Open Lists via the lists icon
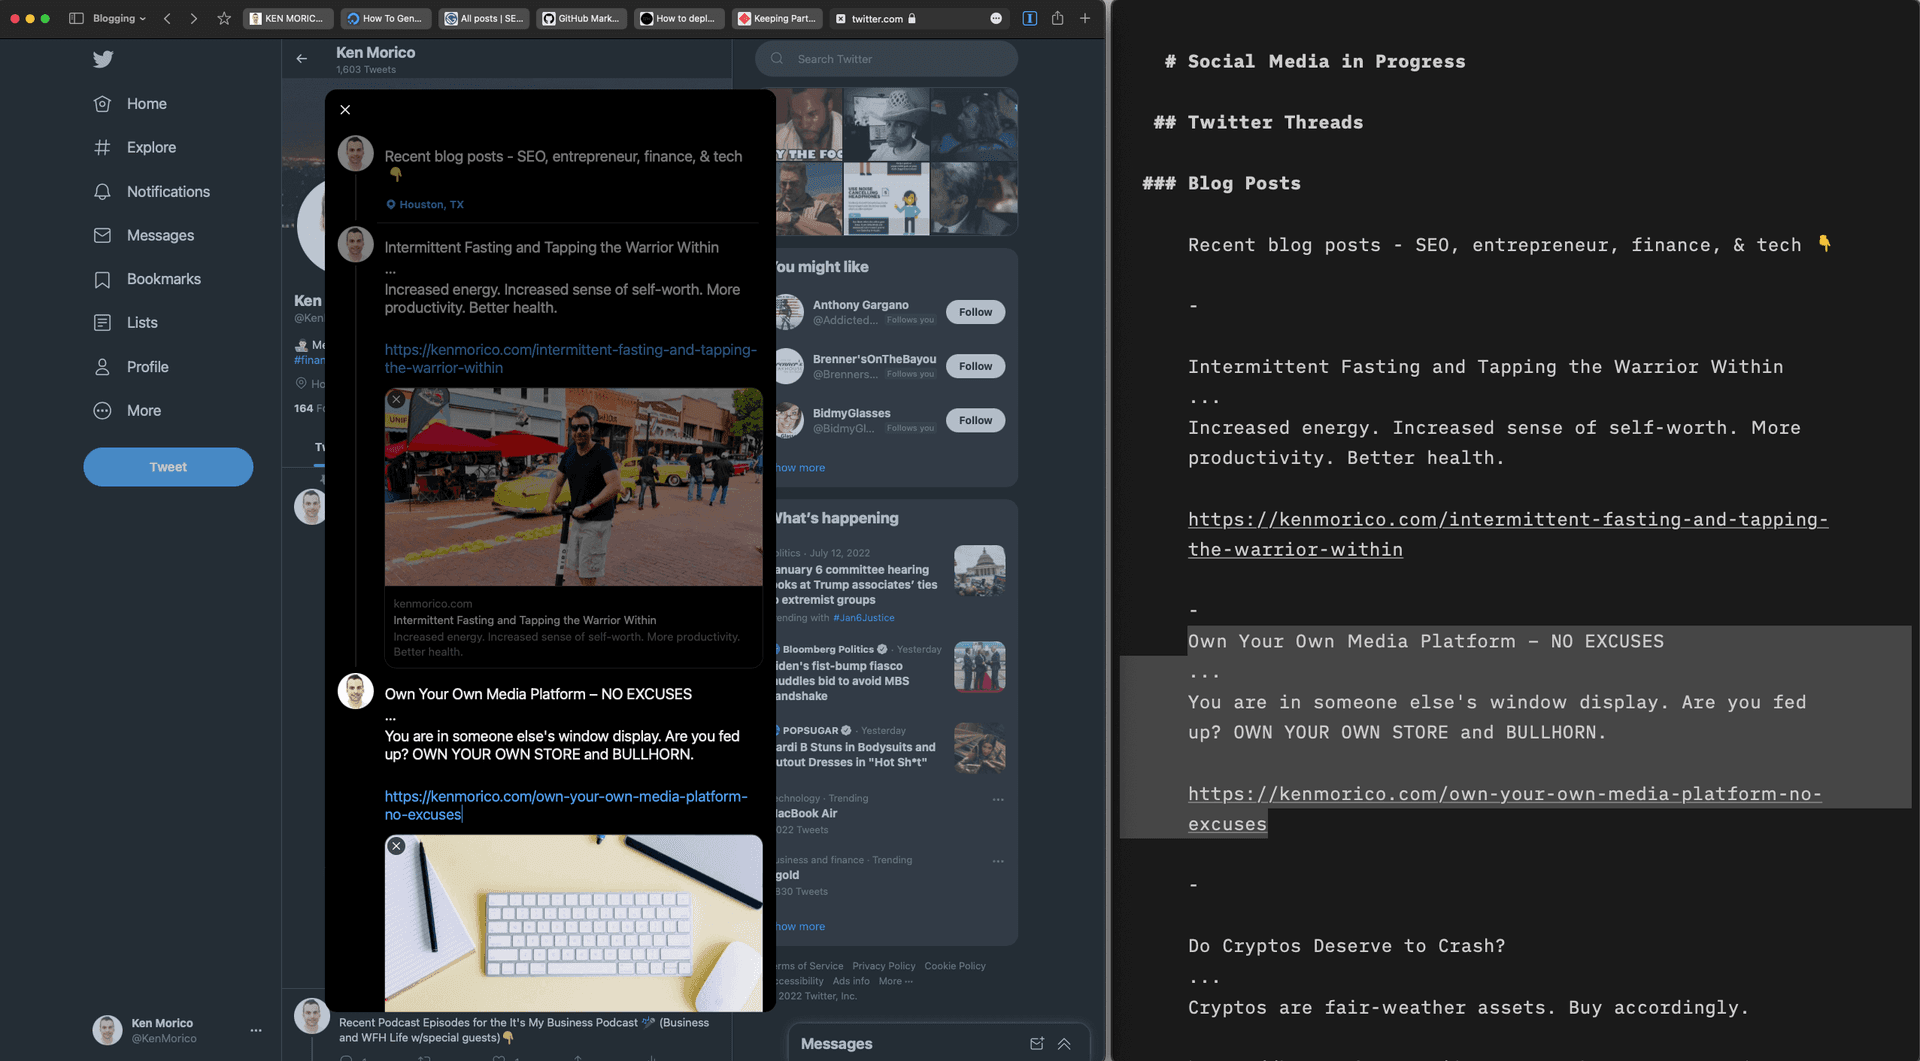 (x=103, y=322)
